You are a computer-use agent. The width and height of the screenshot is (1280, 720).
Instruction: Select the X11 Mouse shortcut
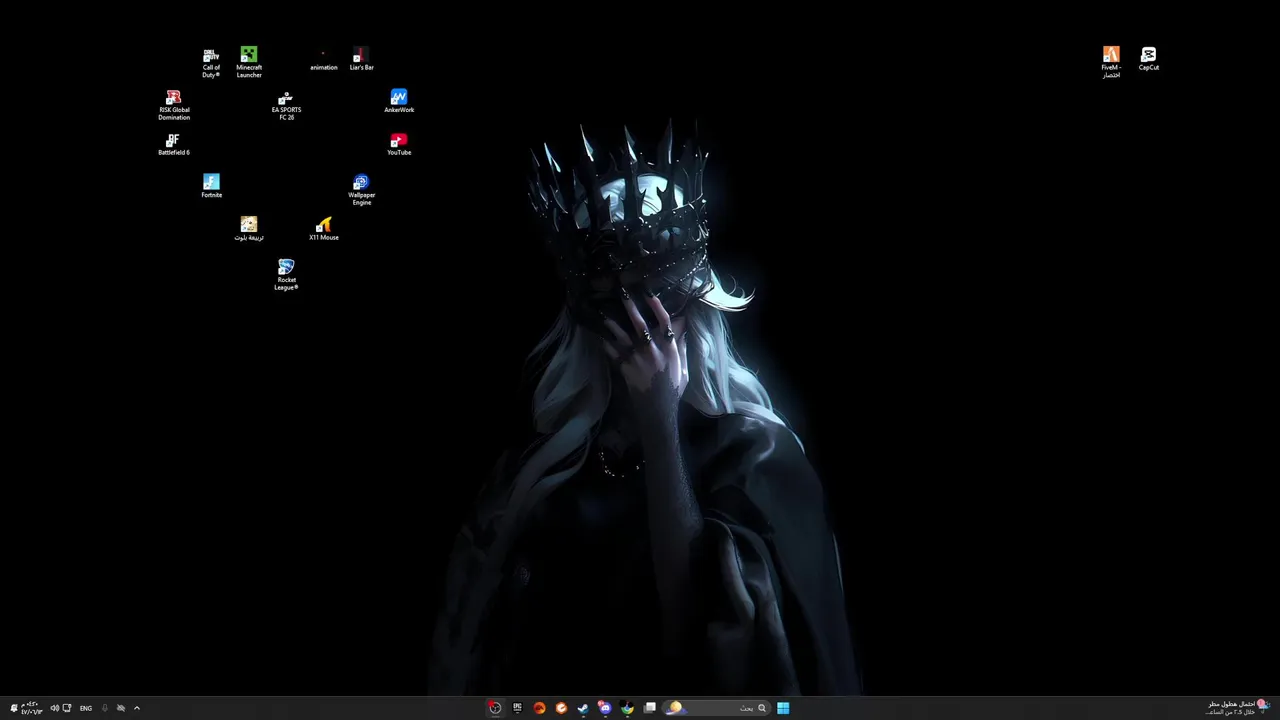pyautogui.click(x=323, y=229)
